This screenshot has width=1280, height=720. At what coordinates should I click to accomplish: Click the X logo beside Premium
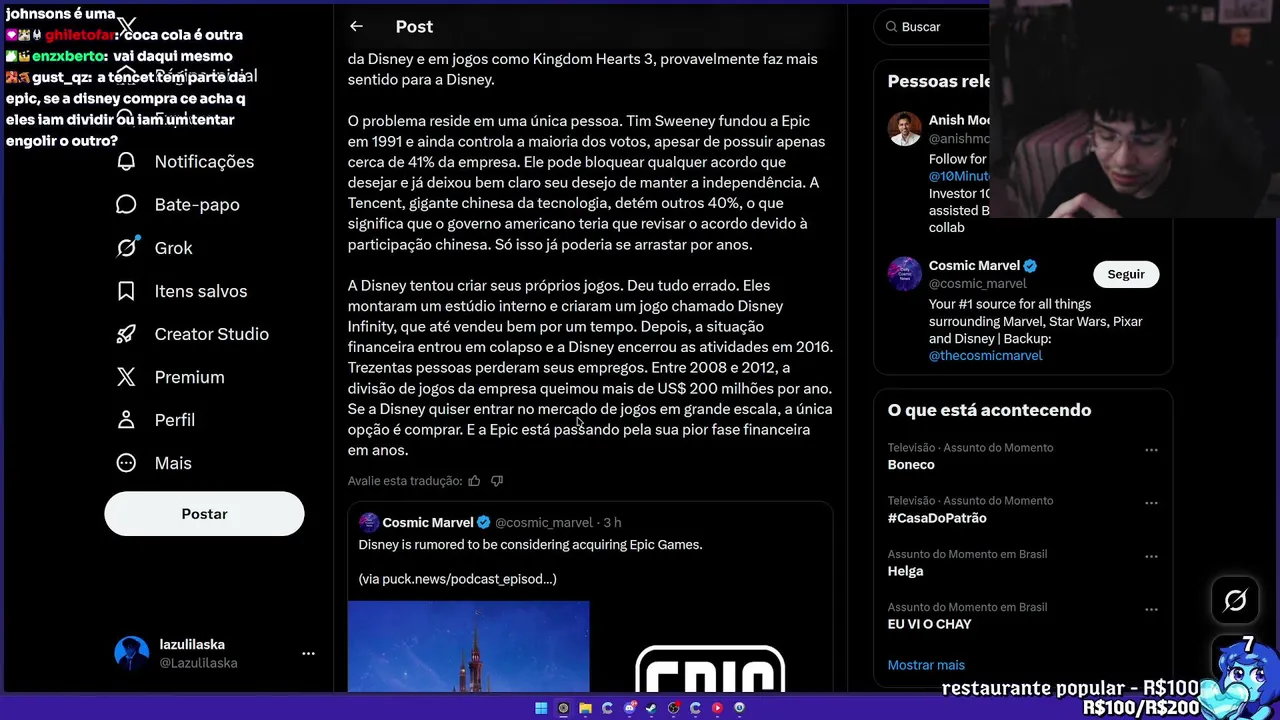126,377
